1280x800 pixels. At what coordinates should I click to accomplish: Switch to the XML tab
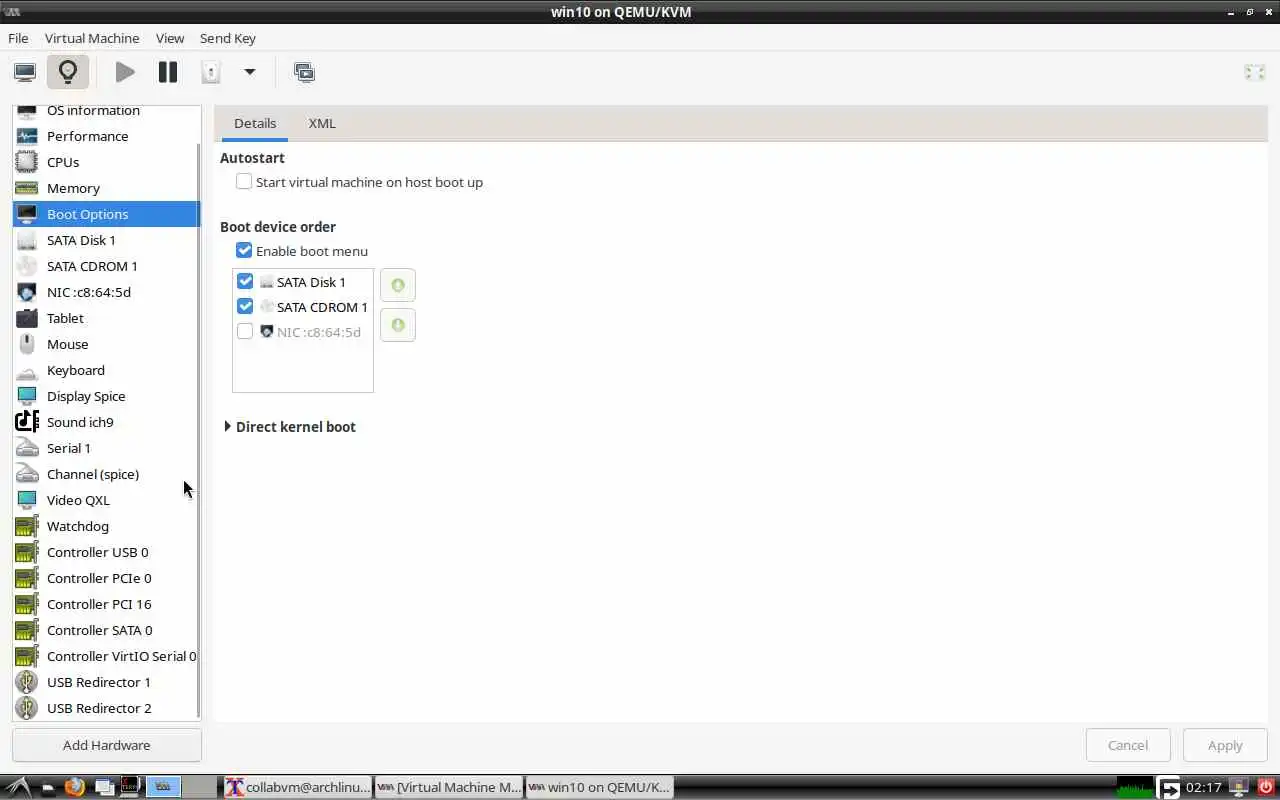tap(322, 123)
